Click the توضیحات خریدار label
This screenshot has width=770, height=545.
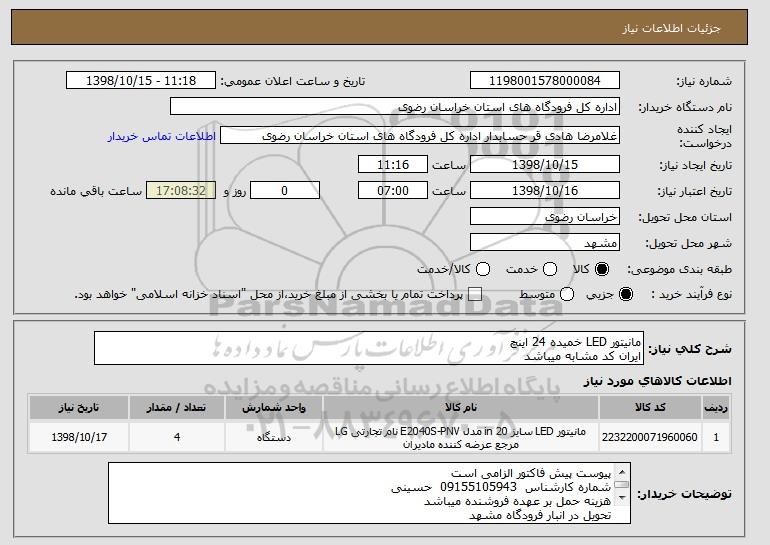pos(684,494)
